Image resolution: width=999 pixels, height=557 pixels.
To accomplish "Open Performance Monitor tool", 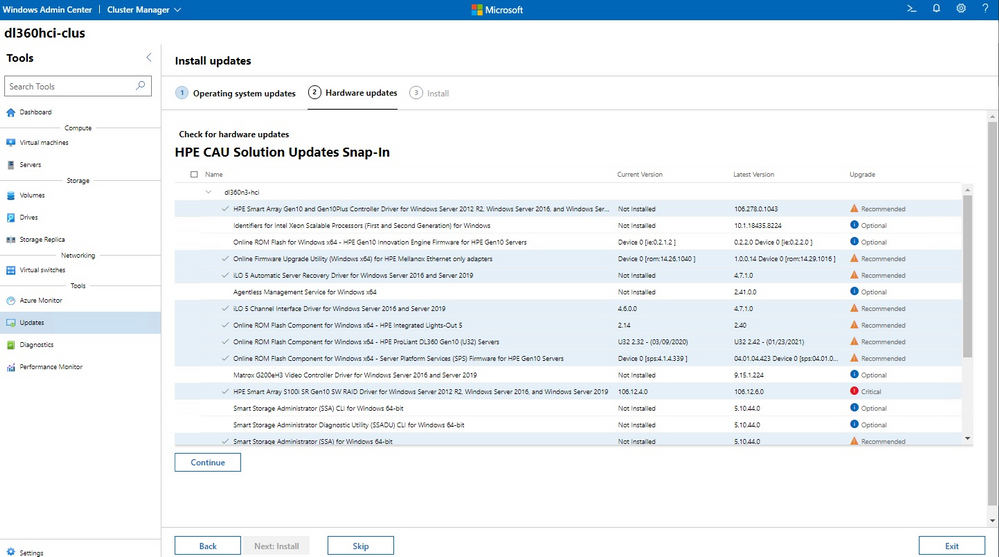I will coord(50,367).
